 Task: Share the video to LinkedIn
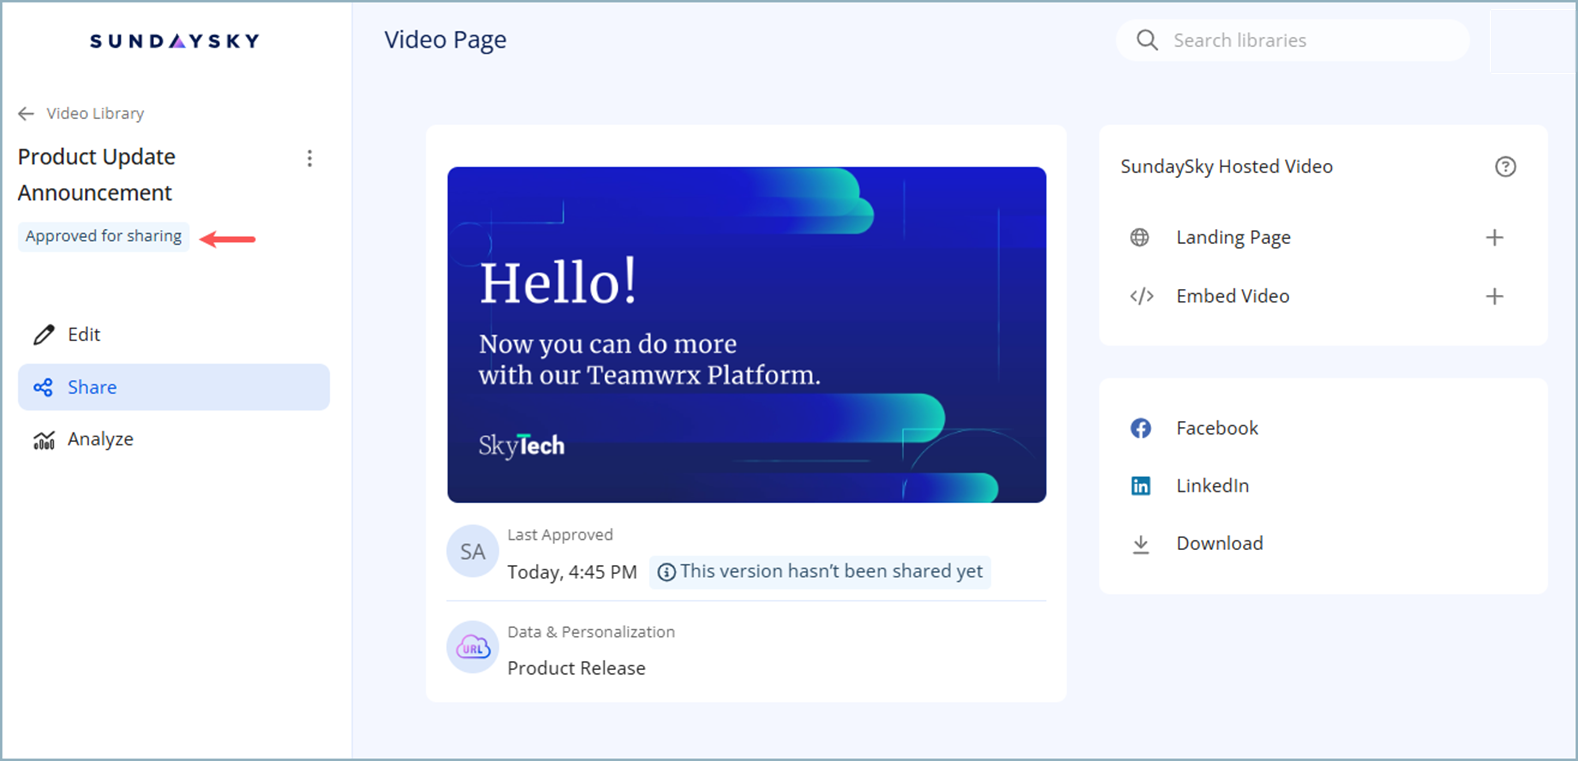(1211, 486)
